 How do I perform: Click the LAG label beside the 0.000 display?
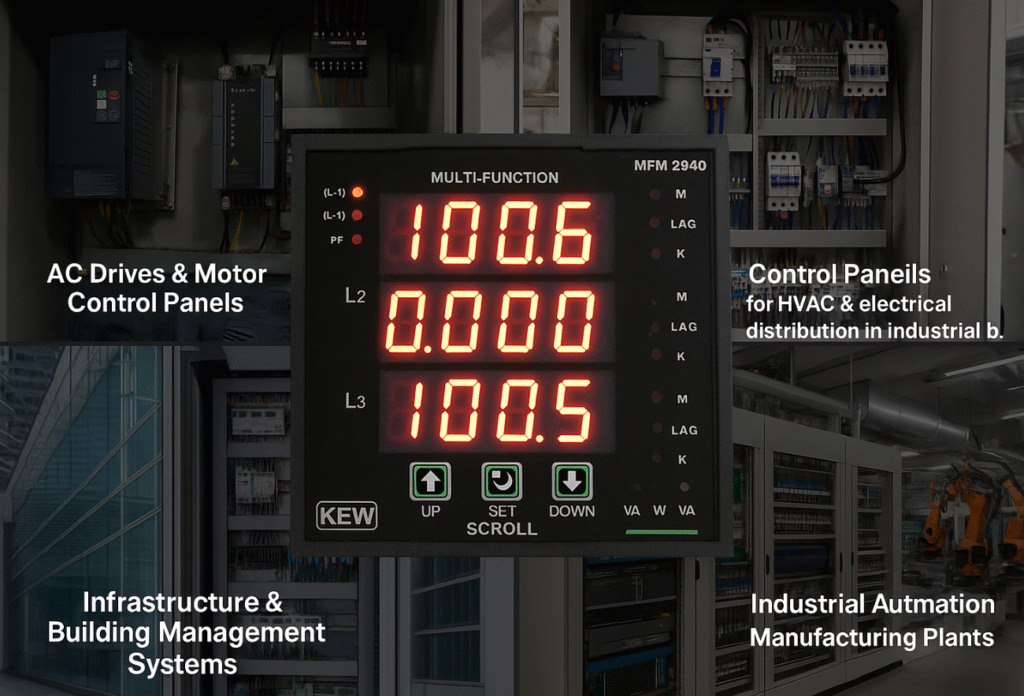tap(684, 326)
